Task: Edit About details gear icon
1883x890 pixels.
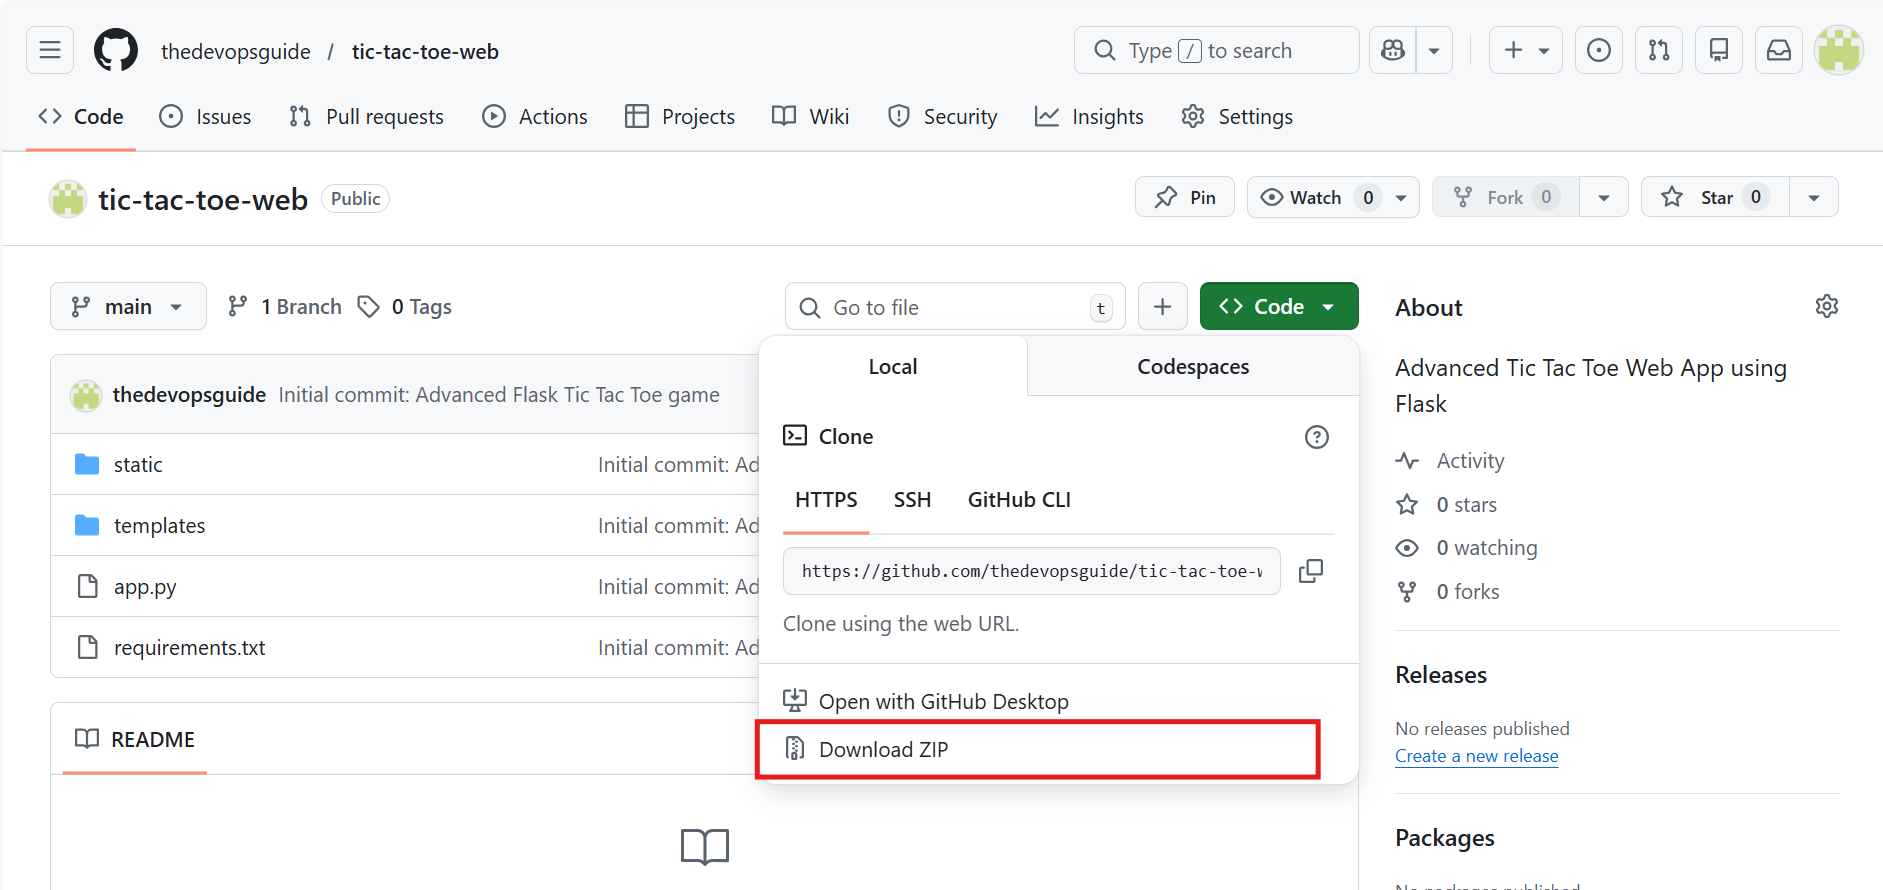Action: [x=1827, y=306]
